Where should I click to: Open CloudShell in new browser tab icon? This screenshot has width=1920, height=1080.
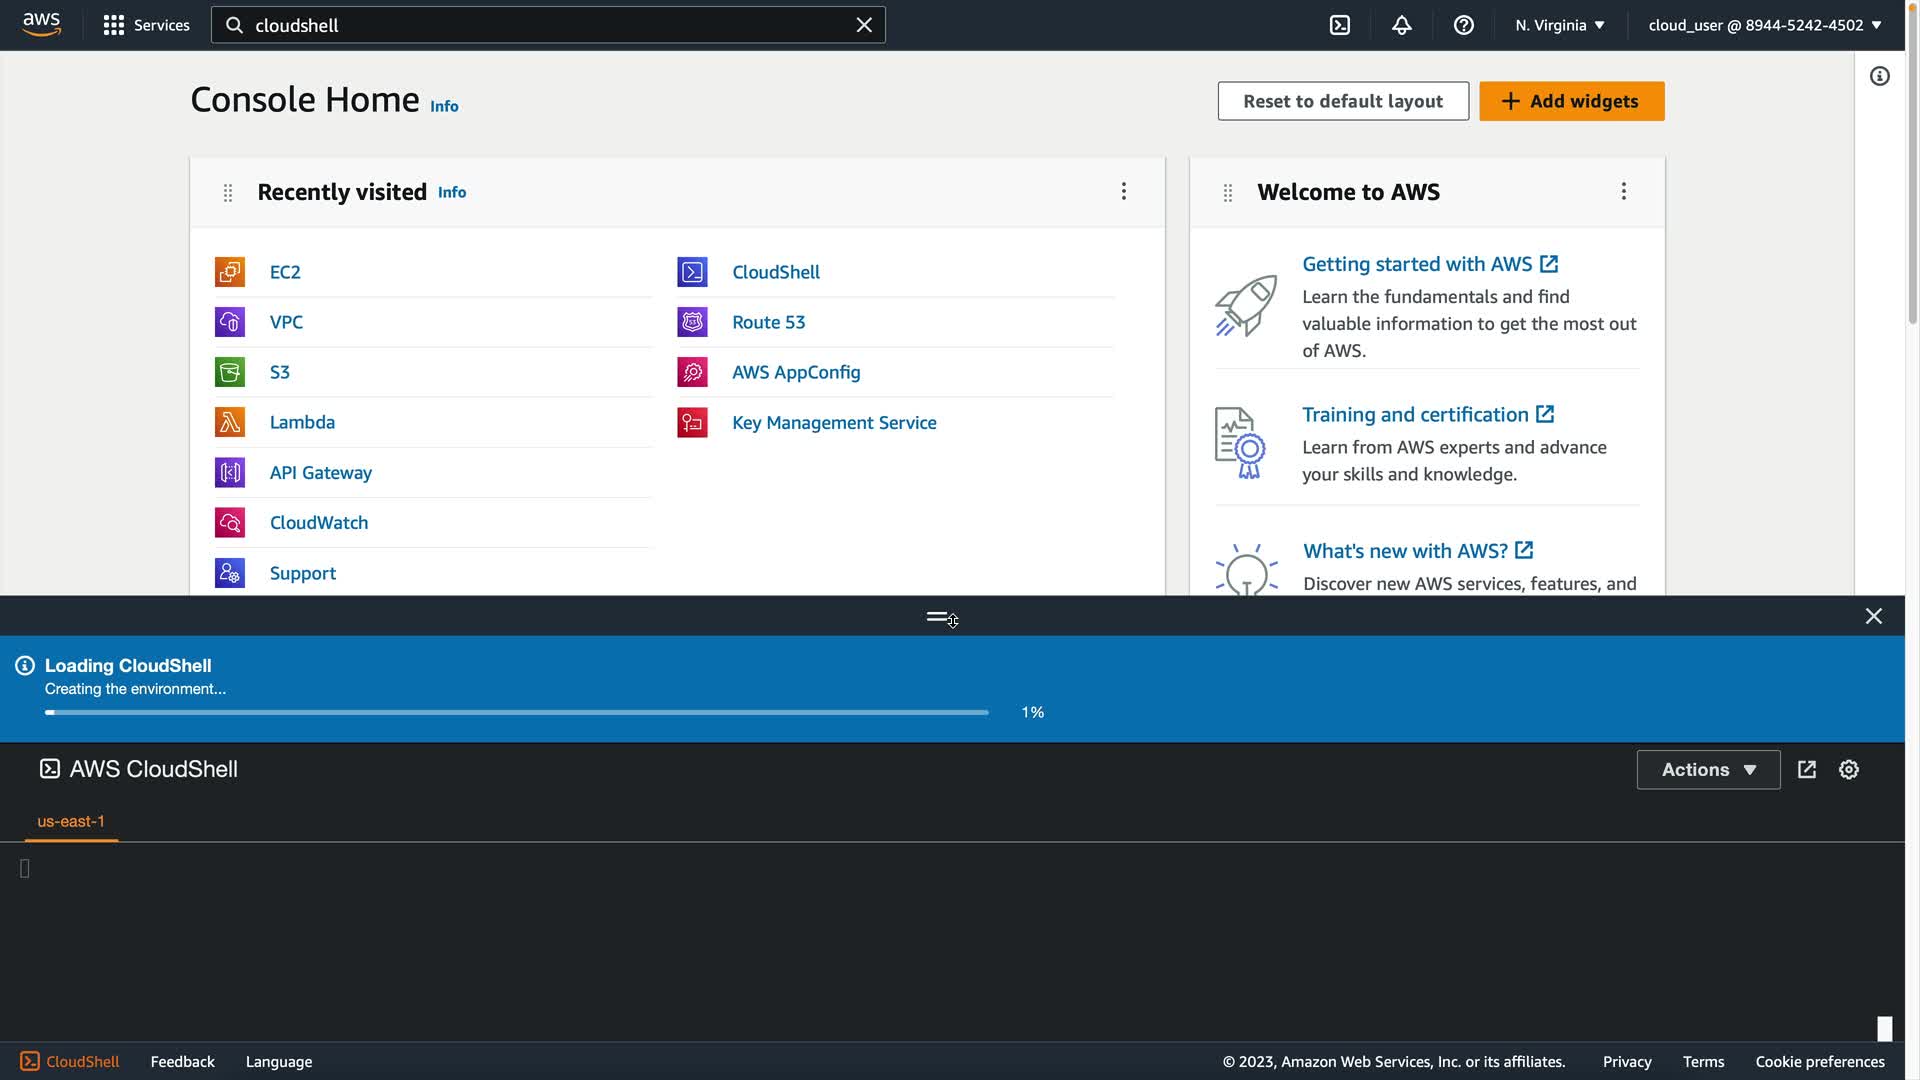point(1806,769)
